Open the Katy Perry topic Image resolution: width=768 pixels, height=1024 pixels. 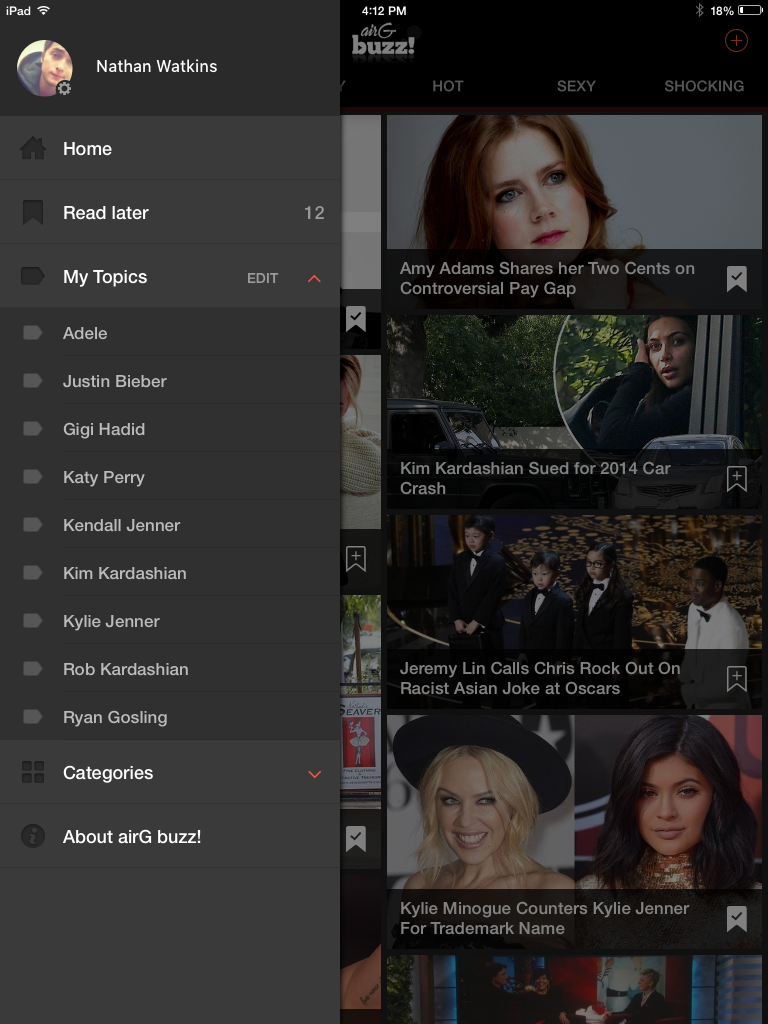pos(170,477)
